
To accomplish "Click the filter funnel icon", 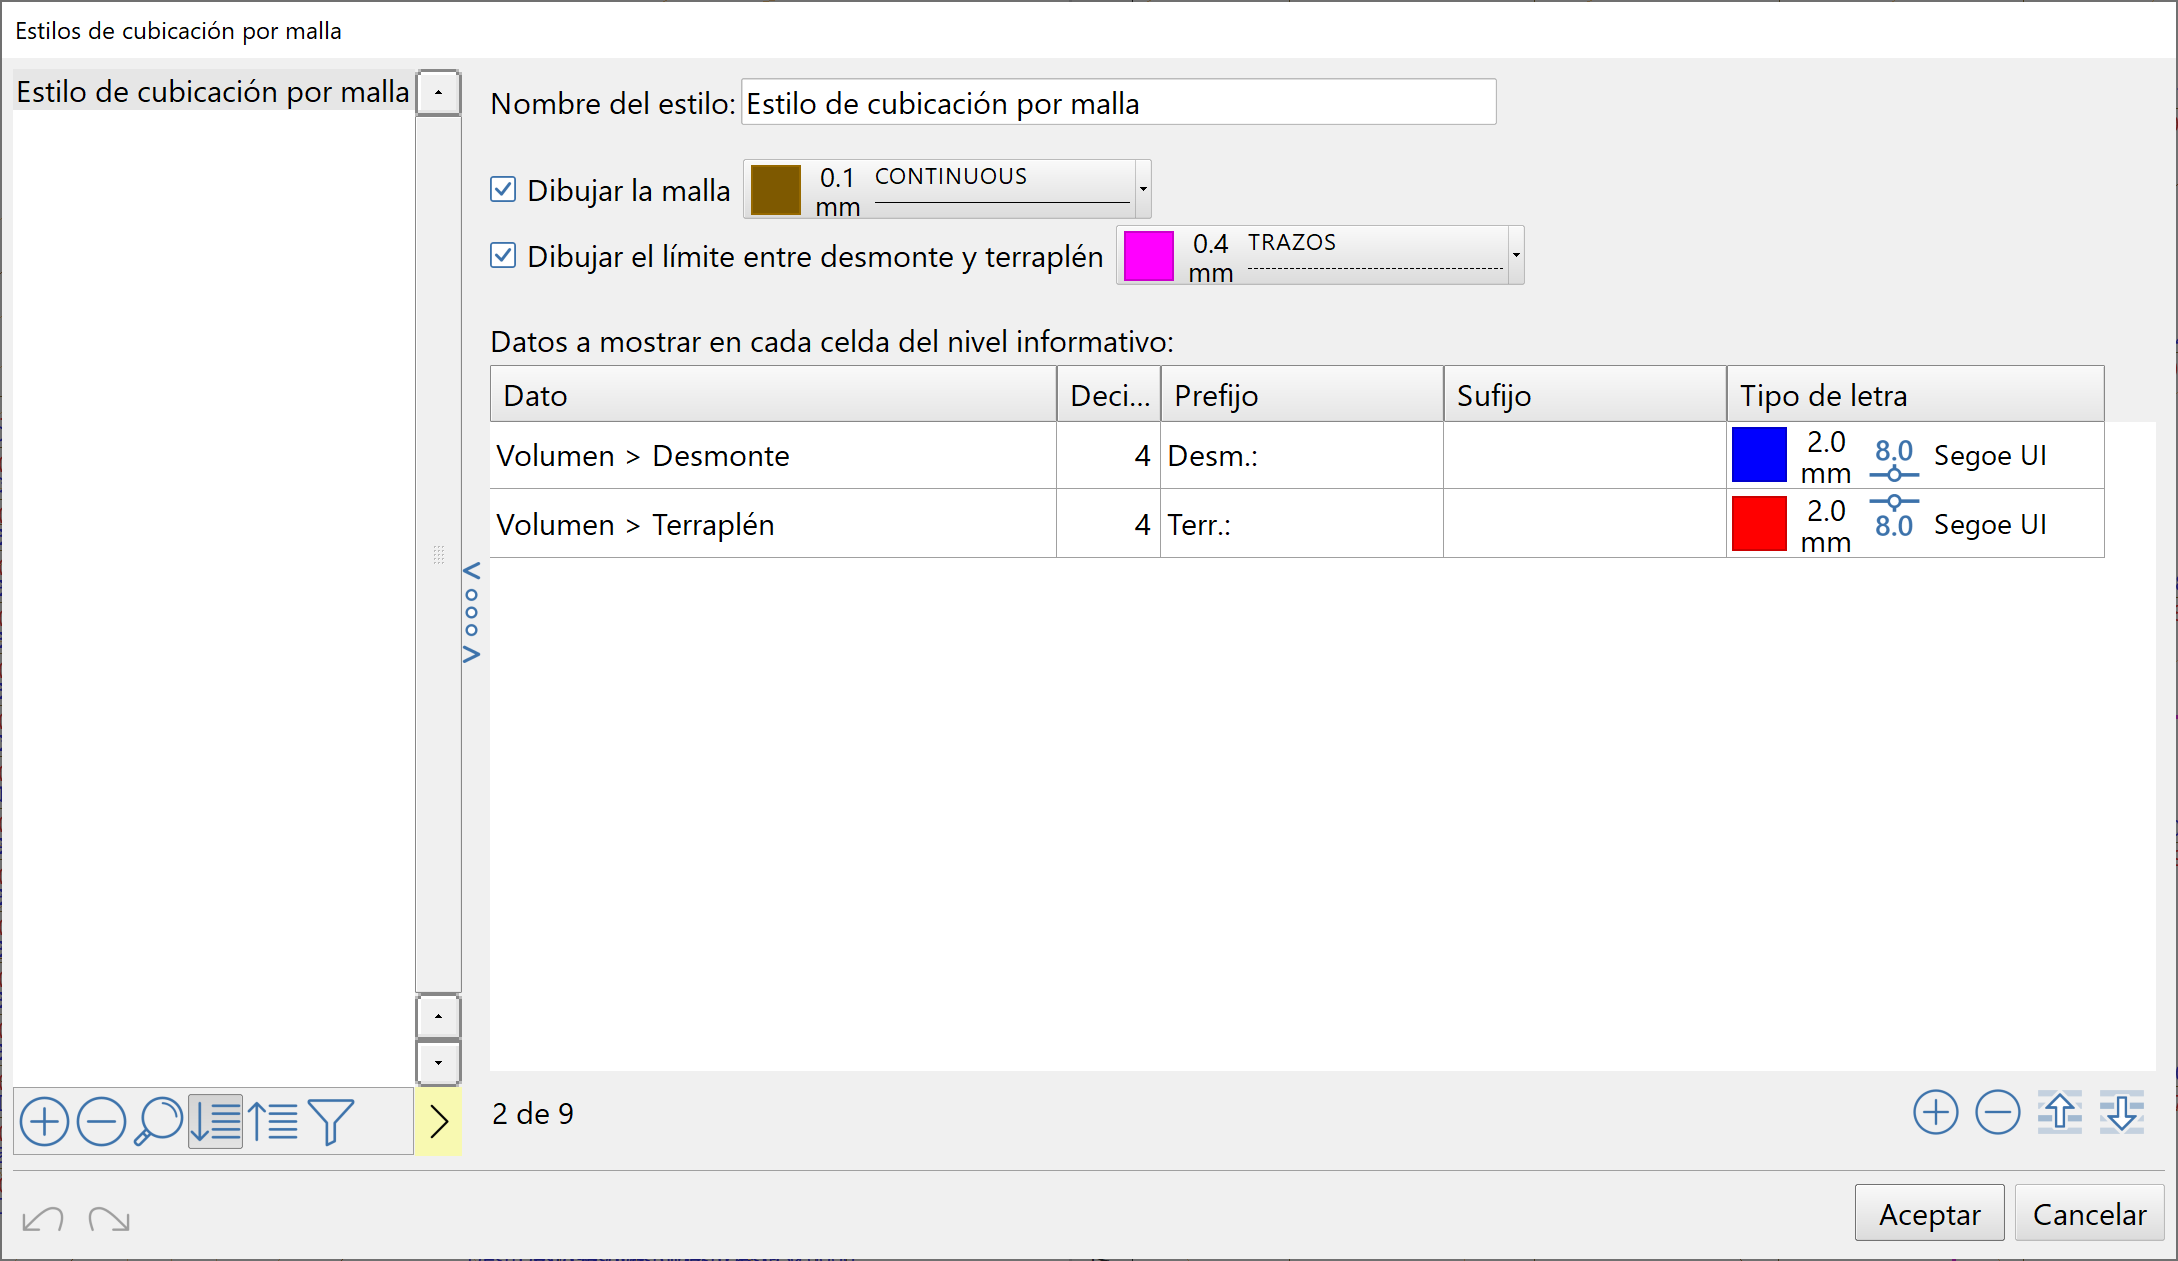I will [x=331, y=1121].
